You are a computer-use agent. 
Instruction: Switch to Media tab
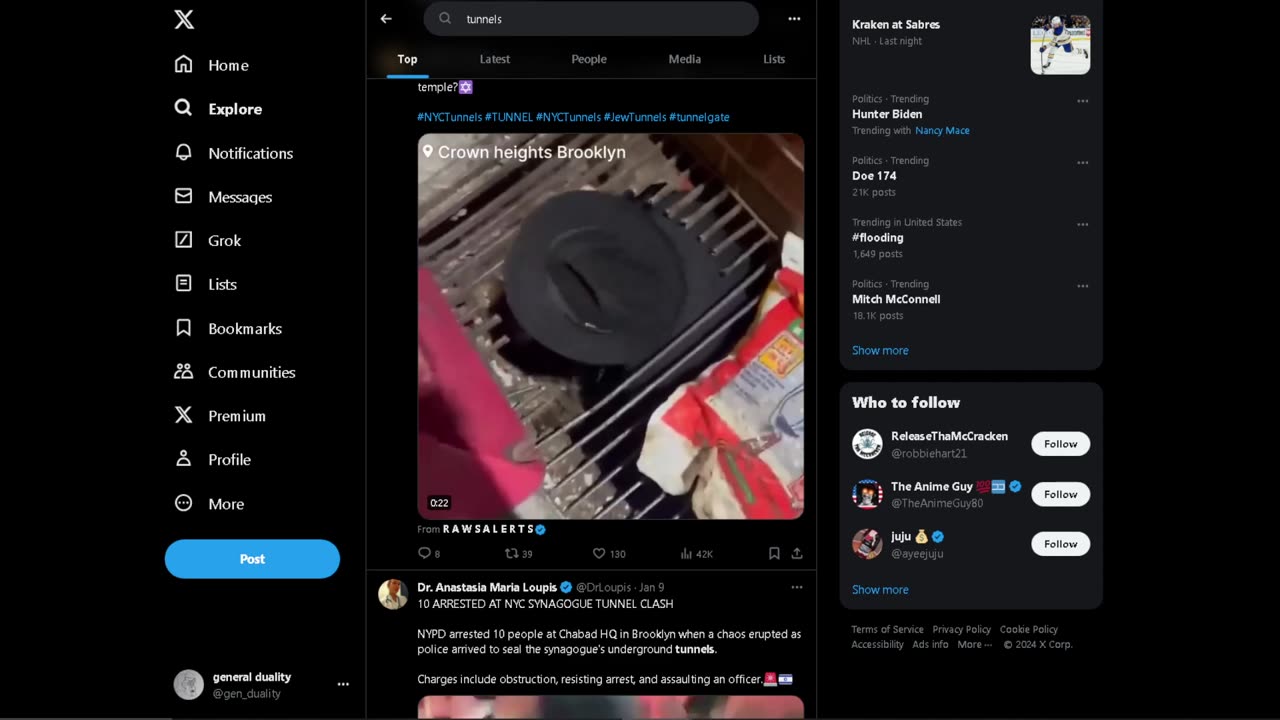coord(685,59)
